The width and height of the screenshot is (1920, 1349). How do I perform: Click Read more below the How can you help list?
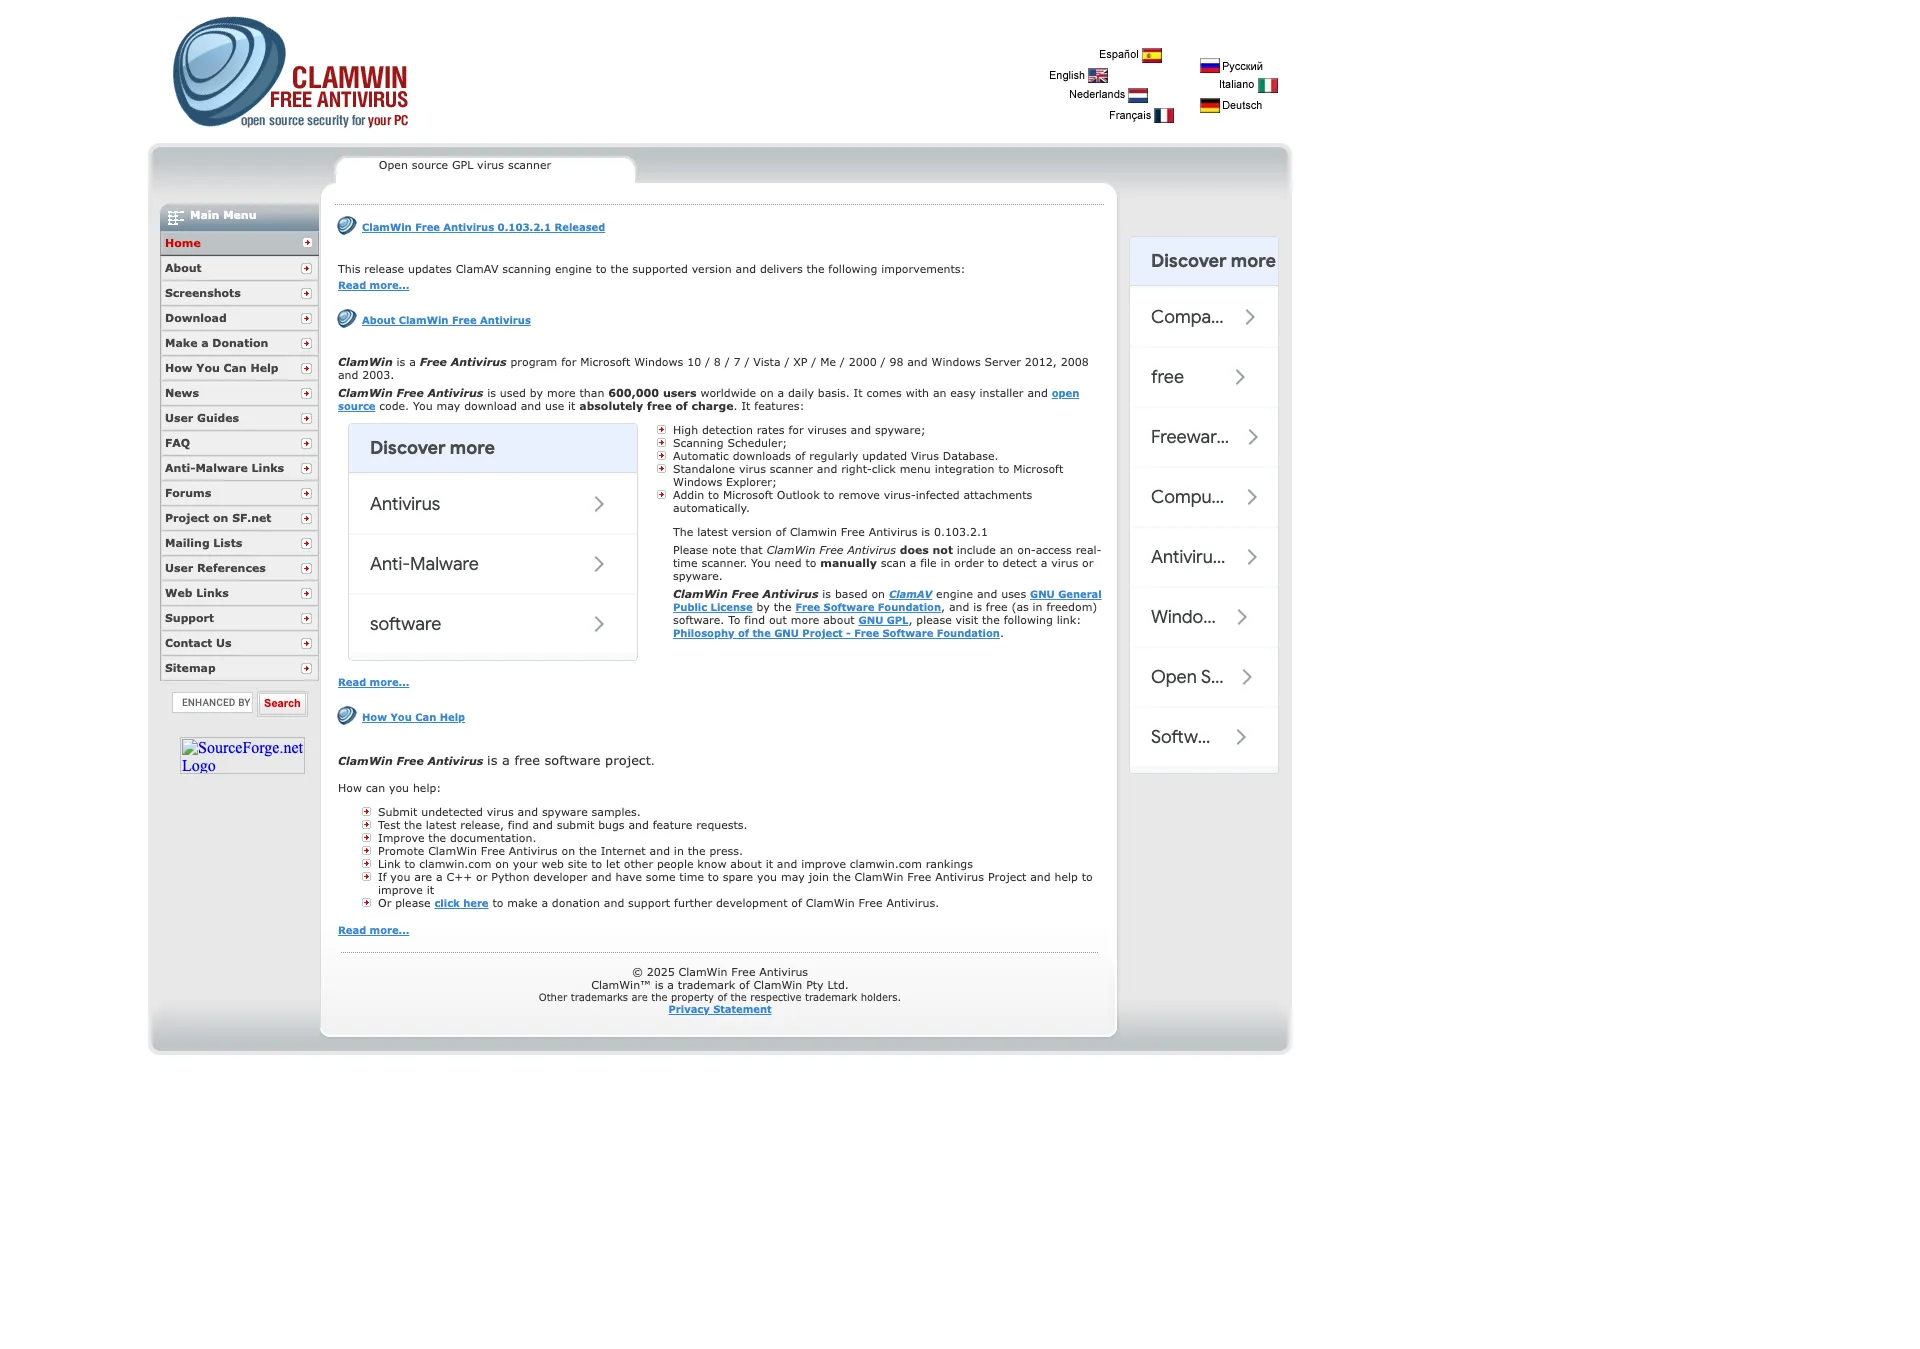[x=373, y=930]
